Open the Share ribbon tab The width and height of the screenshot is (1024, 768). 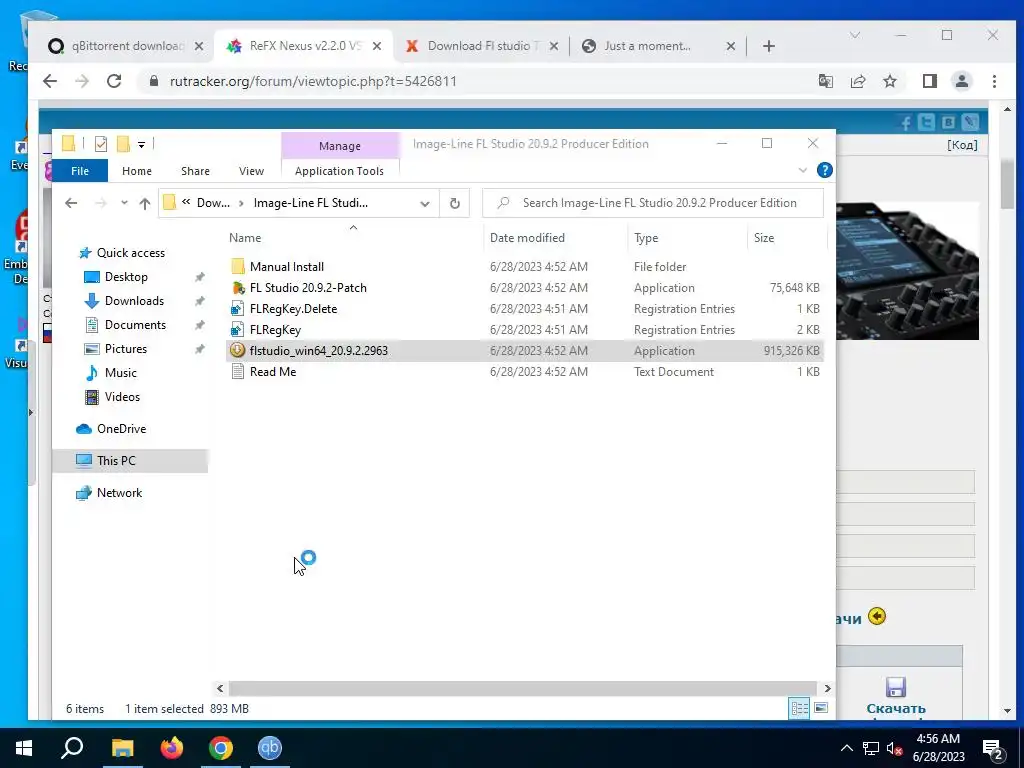195,171
